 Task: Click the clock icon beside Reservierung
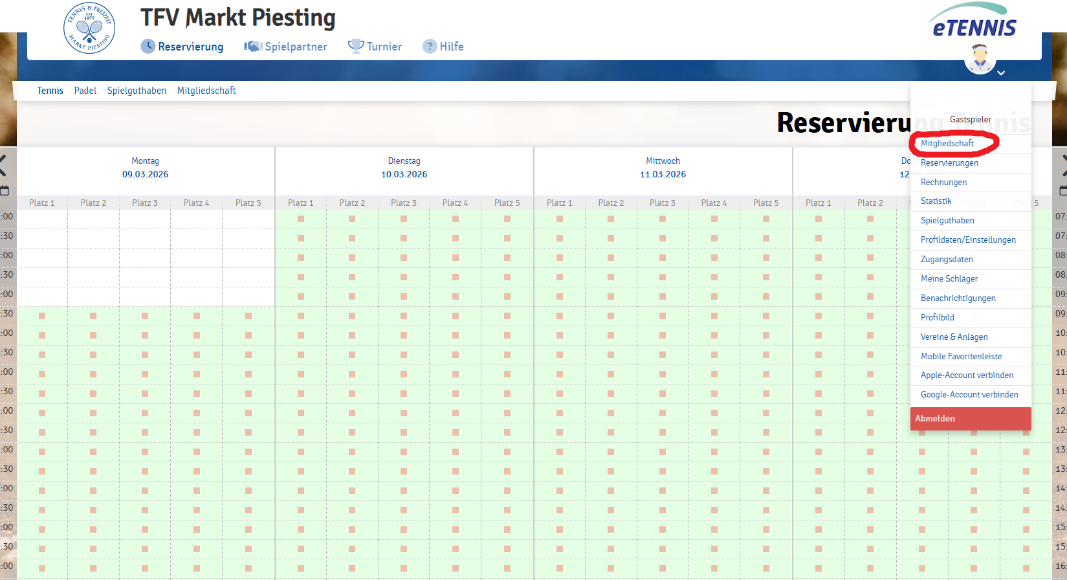[x=148, y=46]
